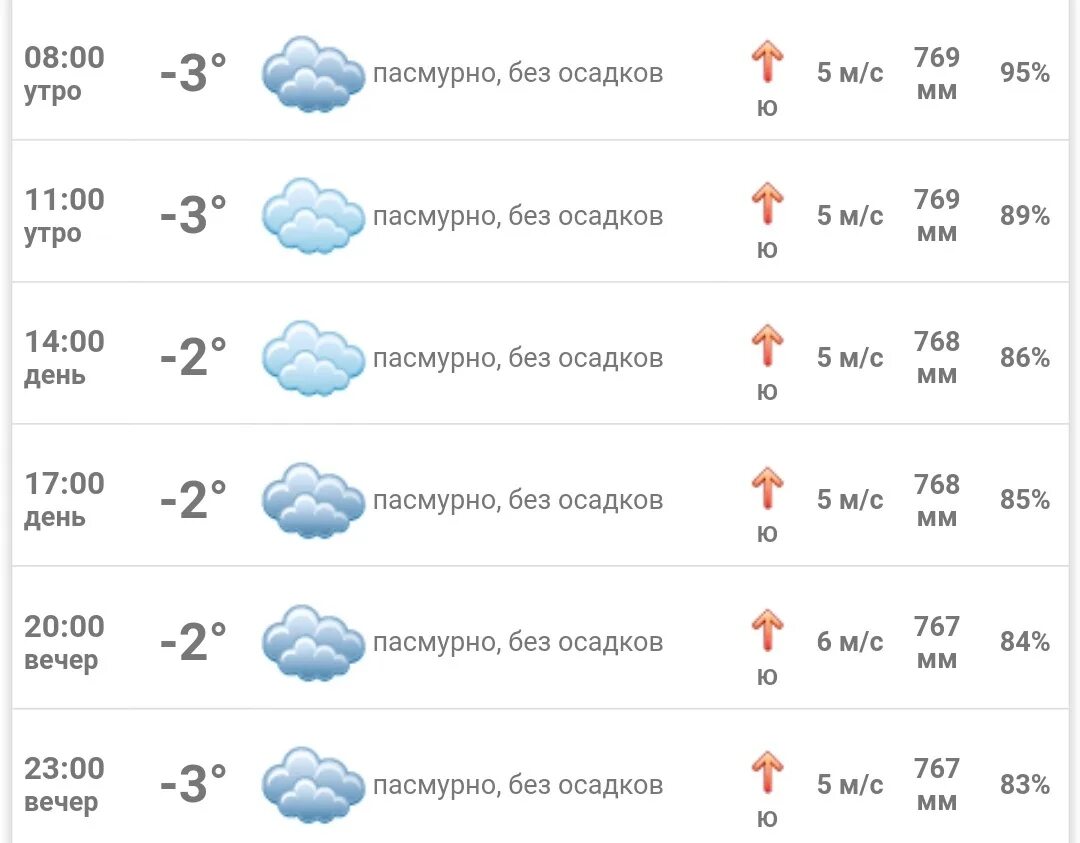Click the cloud icon in the 17:00 row
This screenshot has height=843, width=1080.
(x=313, y=501)
